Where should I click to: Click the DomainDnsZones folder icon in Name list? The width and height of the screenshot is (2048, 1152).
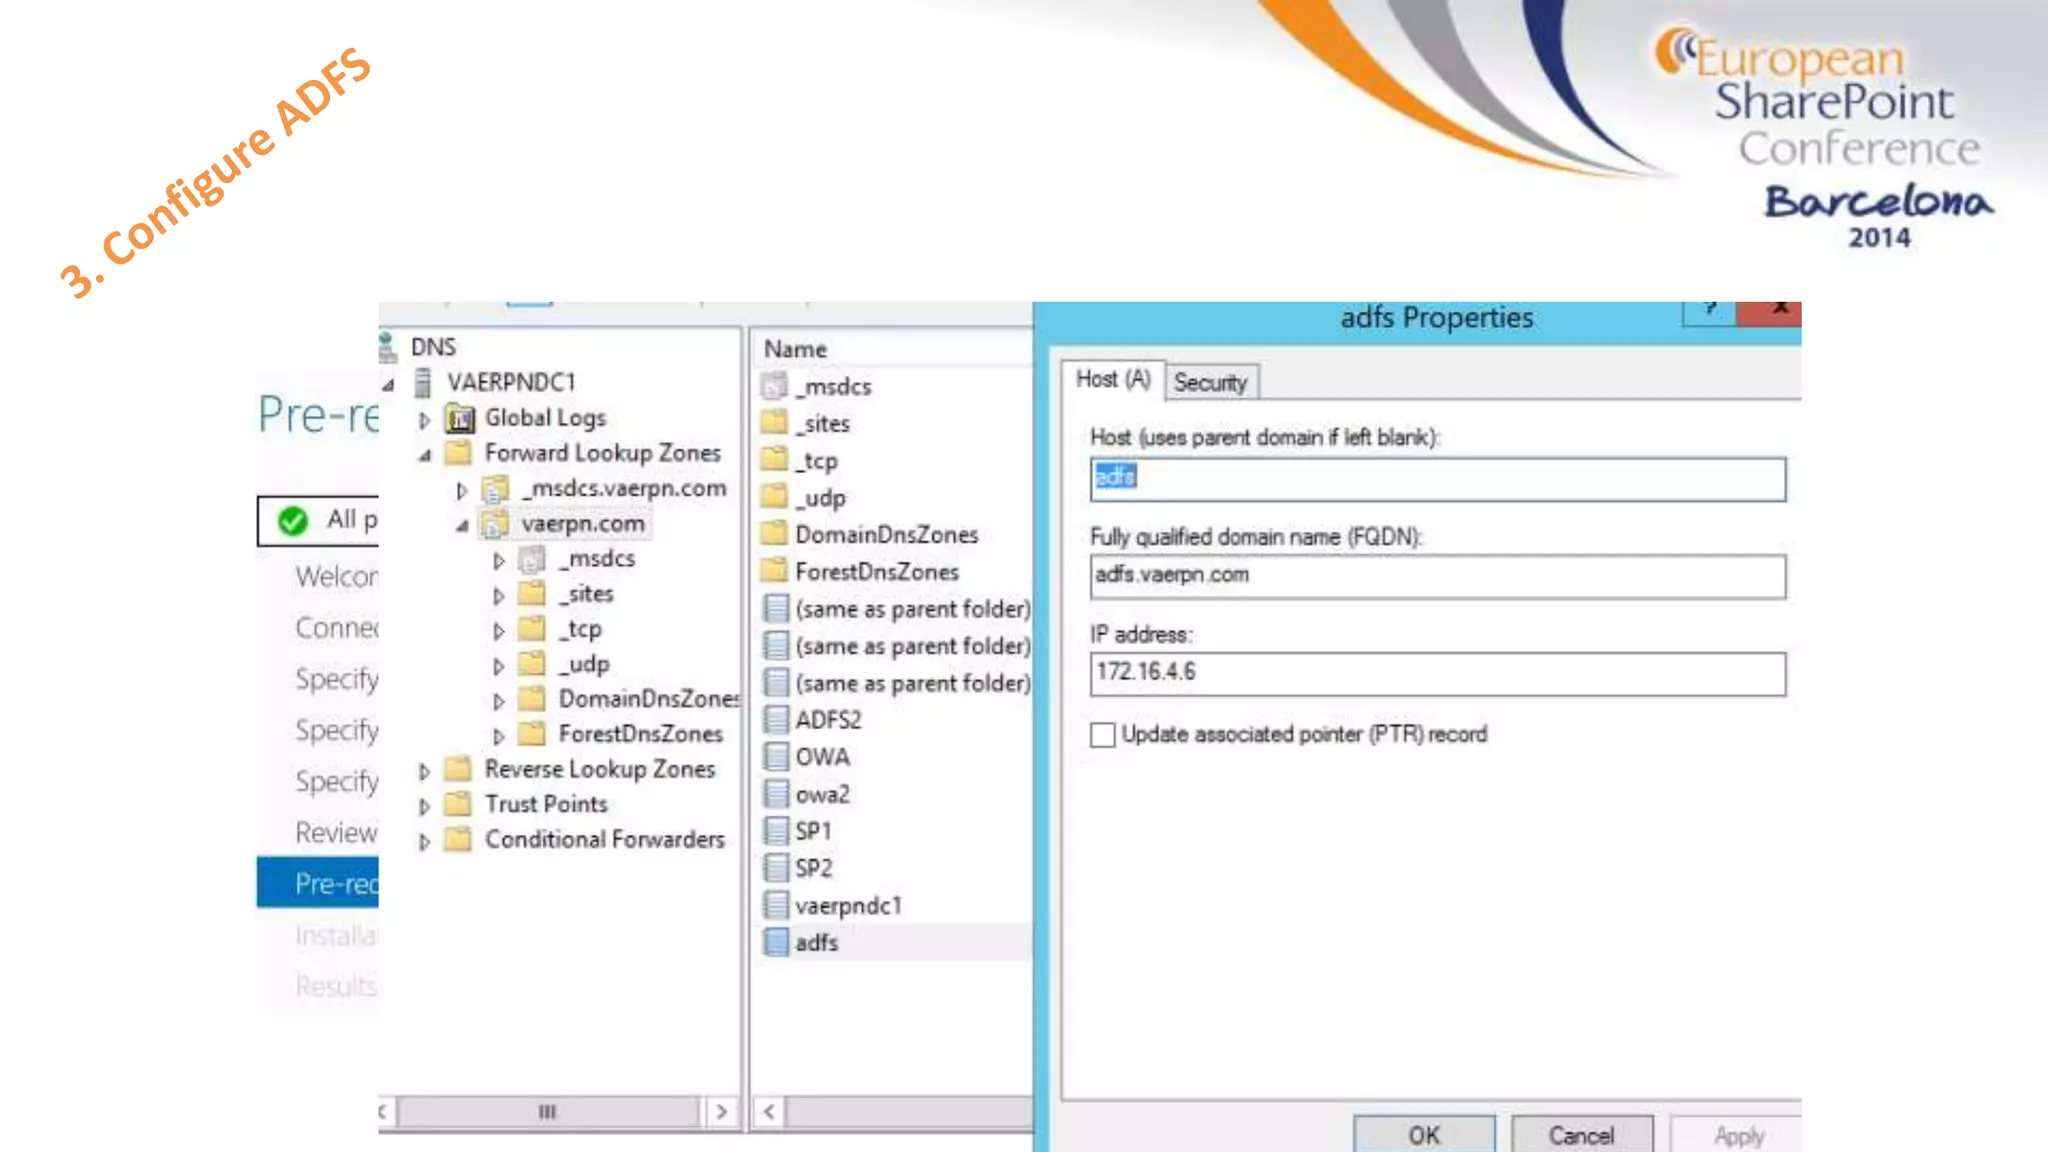(x=775, y=534)
